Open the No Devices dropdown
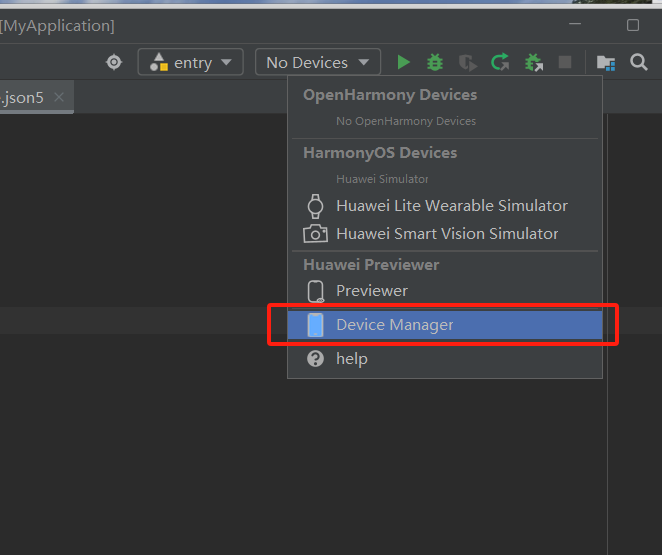 pyautogui.click(x=317, y=62)
